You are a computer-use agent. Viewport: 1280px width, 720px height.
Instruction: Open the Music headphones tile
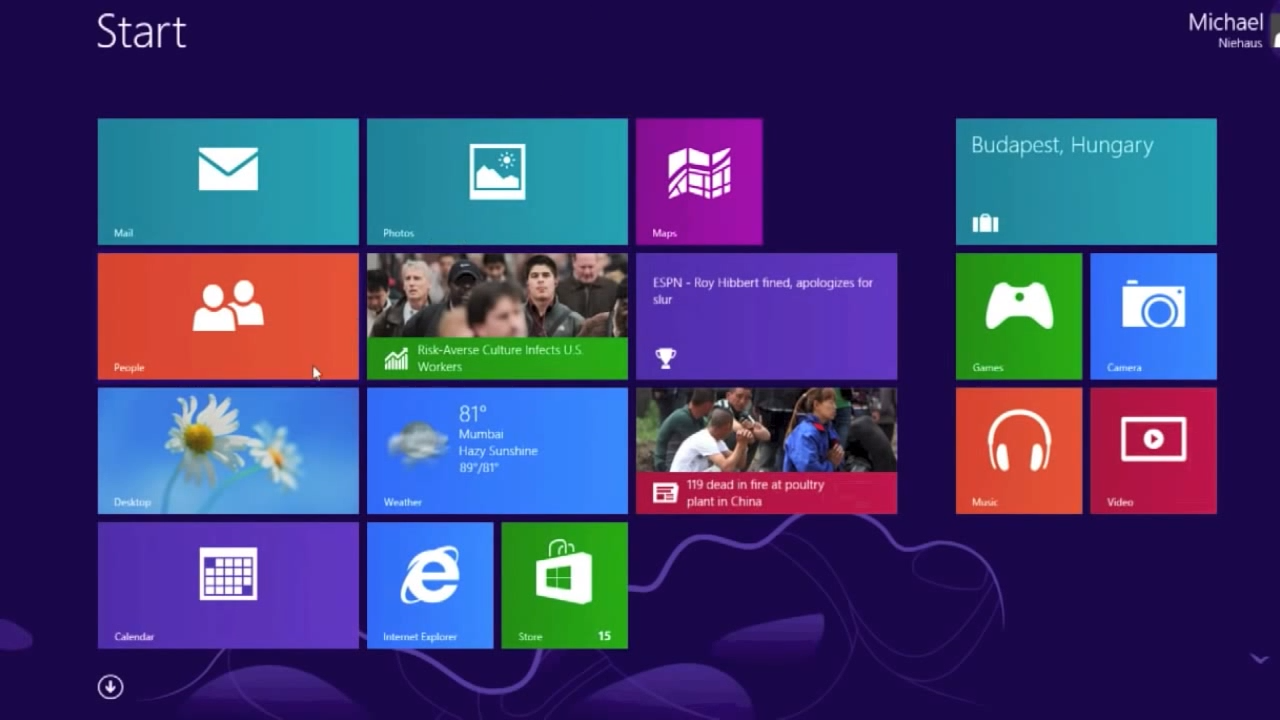(x=1019, y=451)
